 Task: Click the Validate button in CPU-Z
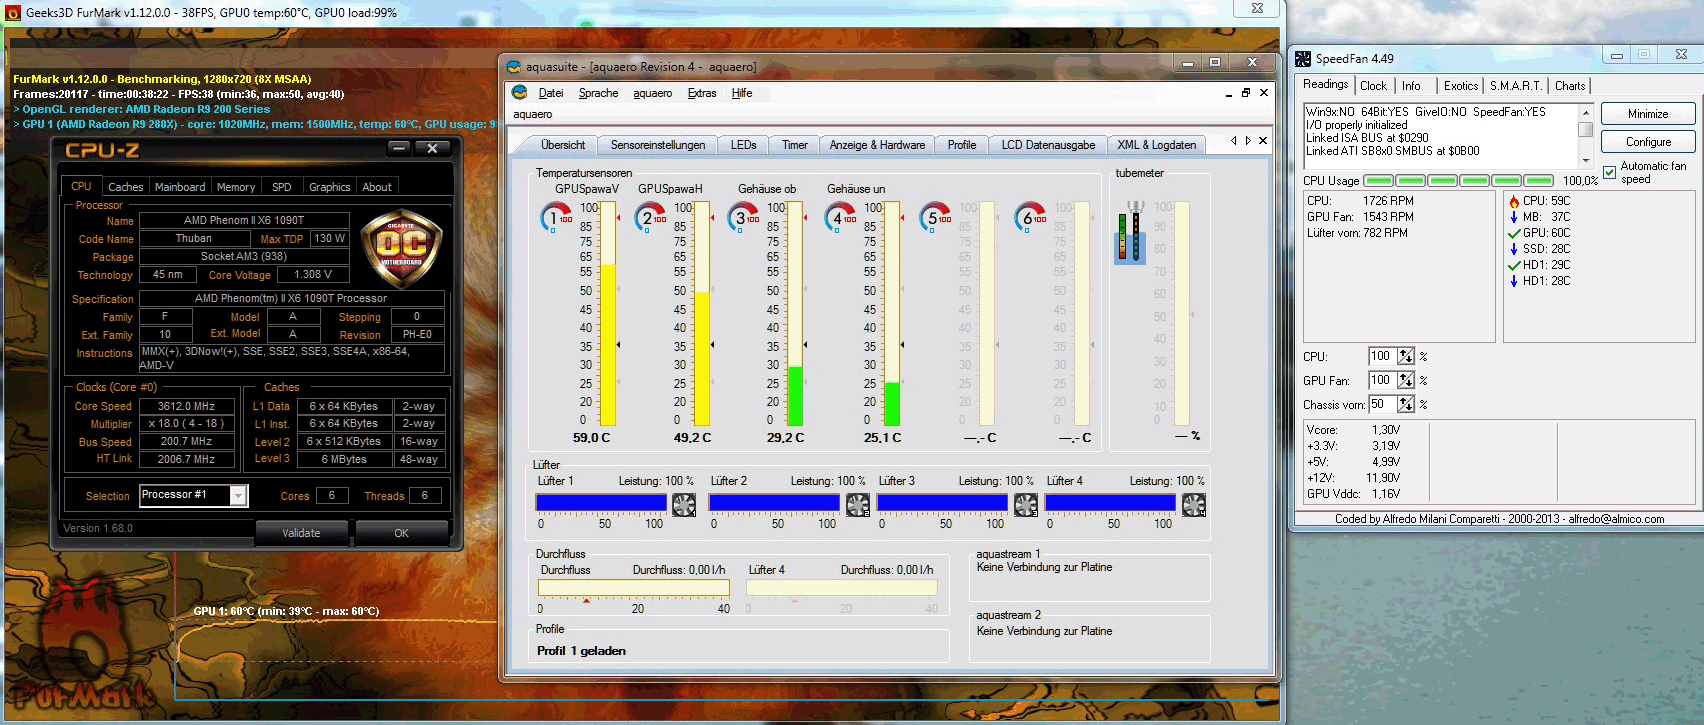(301, 533)
